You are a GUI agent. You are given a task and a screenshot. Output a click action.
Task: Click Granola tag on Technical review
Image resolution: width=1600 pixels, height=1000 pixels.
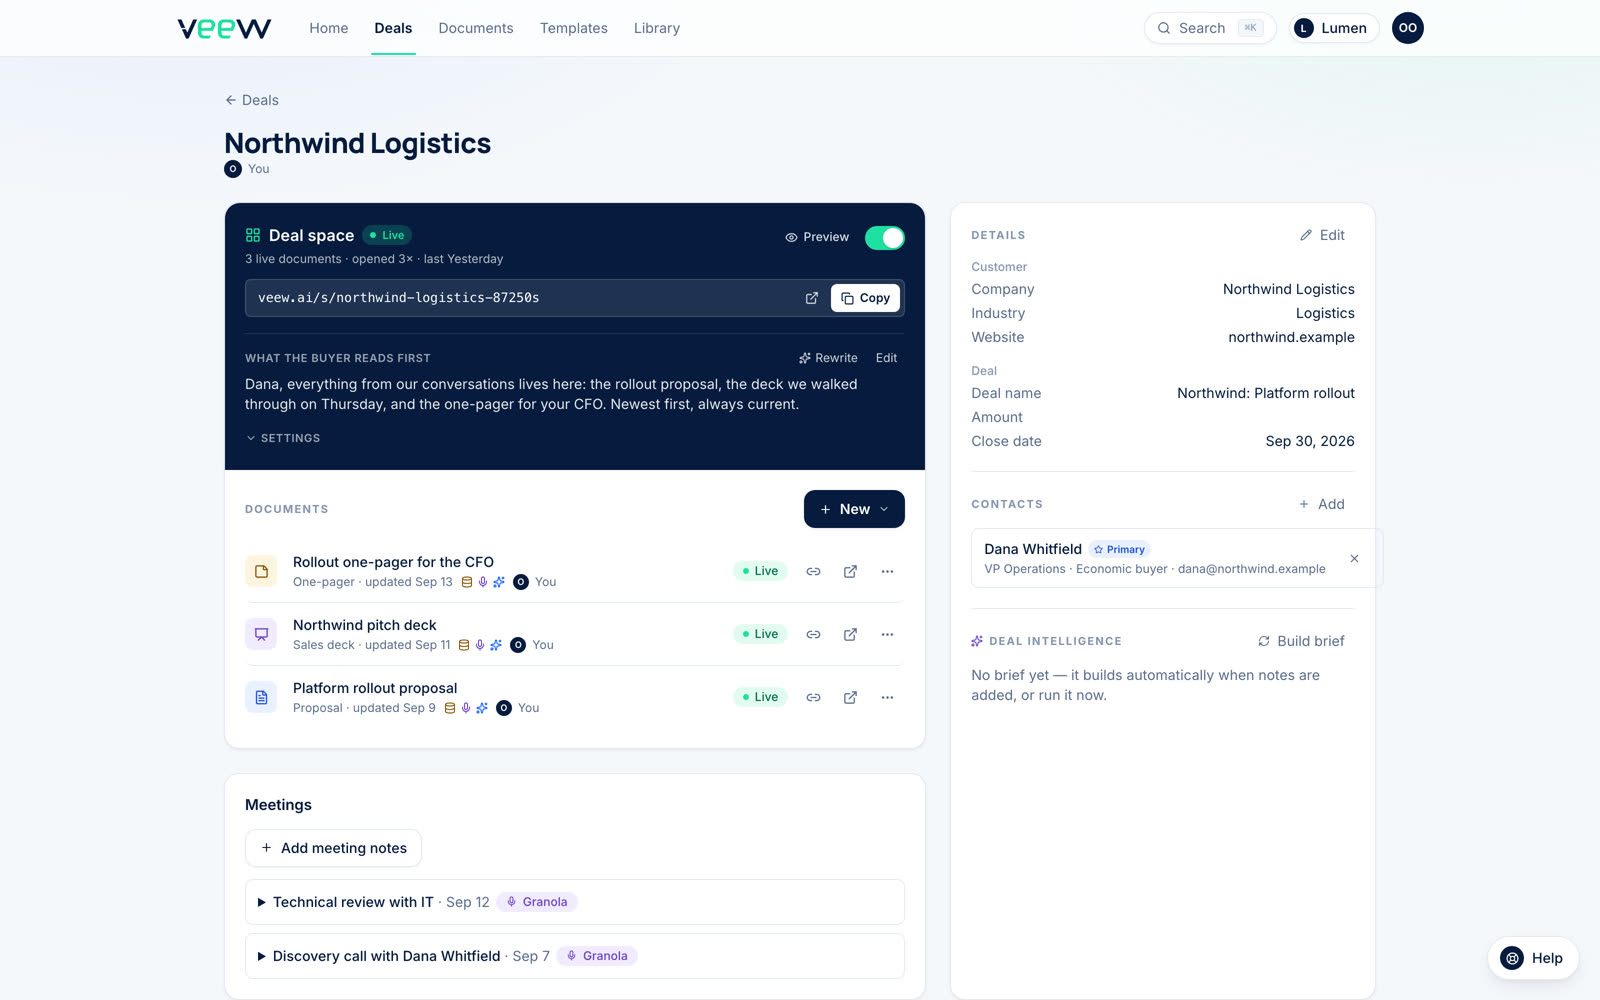coord(537,902)
